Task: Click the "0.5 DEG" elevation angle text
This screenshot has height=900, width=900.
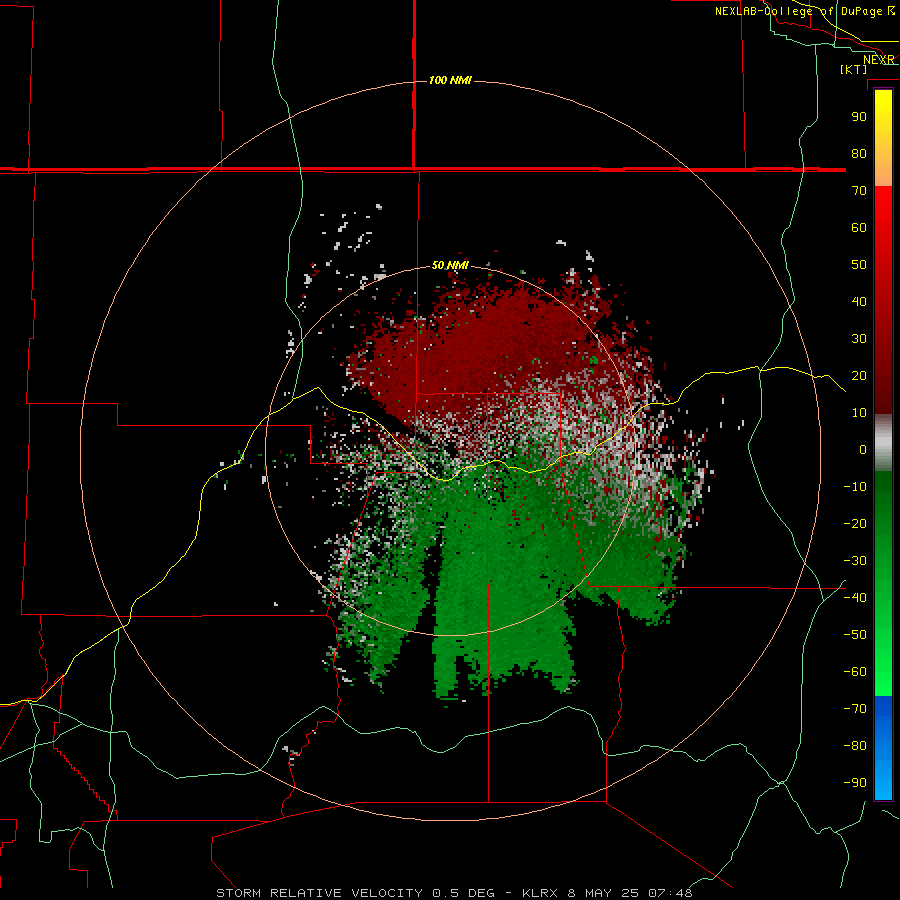Action: [x=463, y=893]
